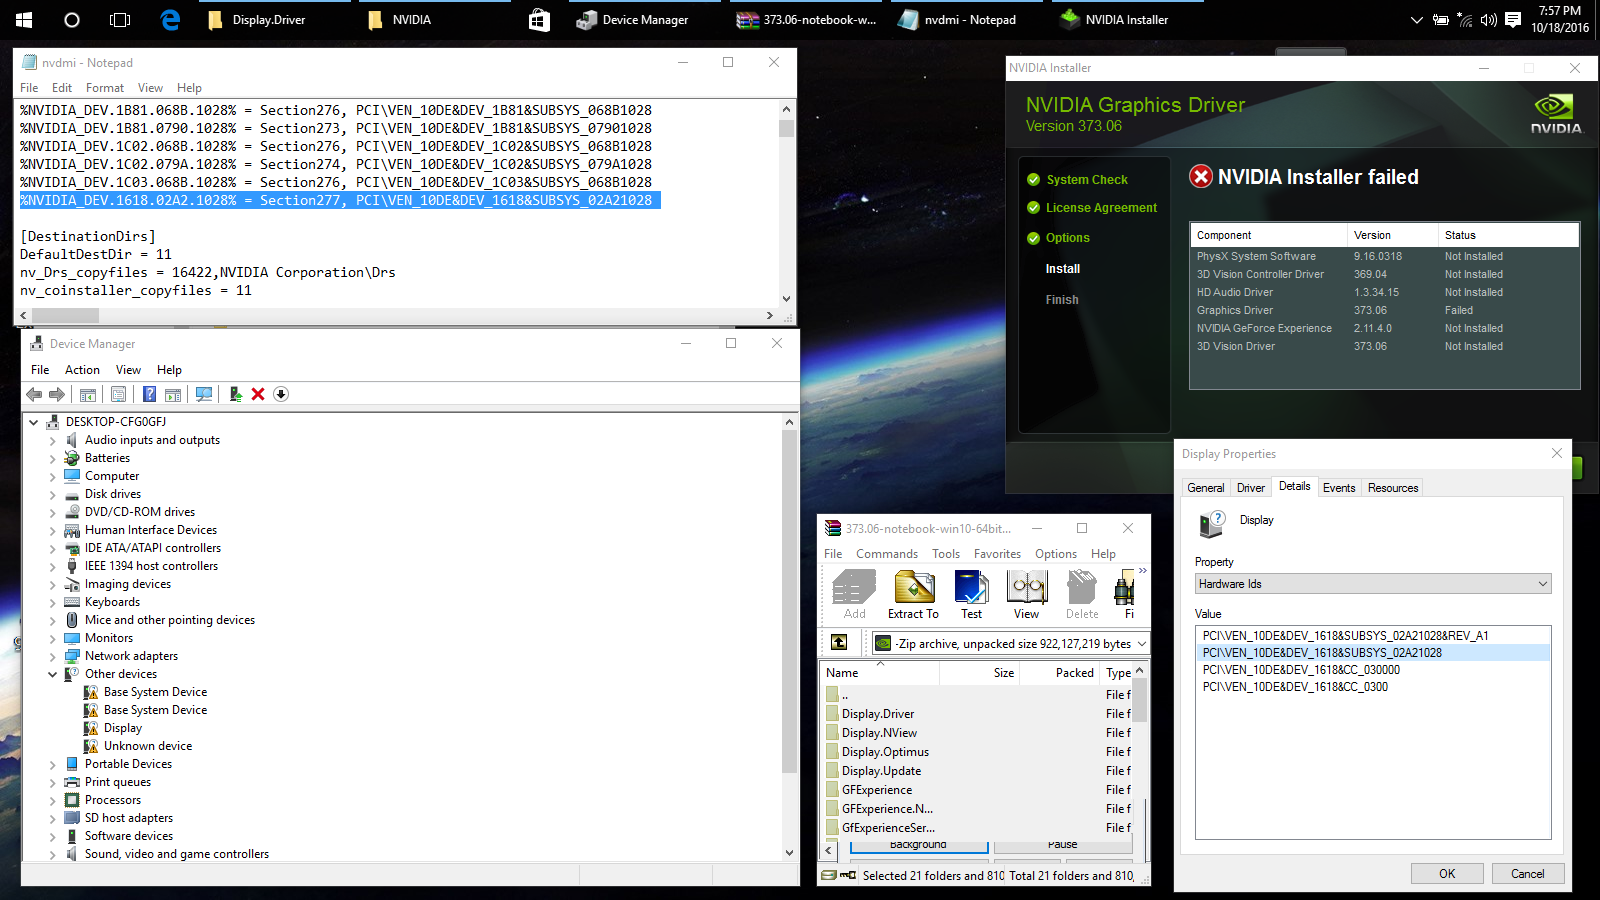Image resolution: width=1600 pixels, height=900 pixels.
Task: Open Format menu in Notepad
Action: [105, 88]
